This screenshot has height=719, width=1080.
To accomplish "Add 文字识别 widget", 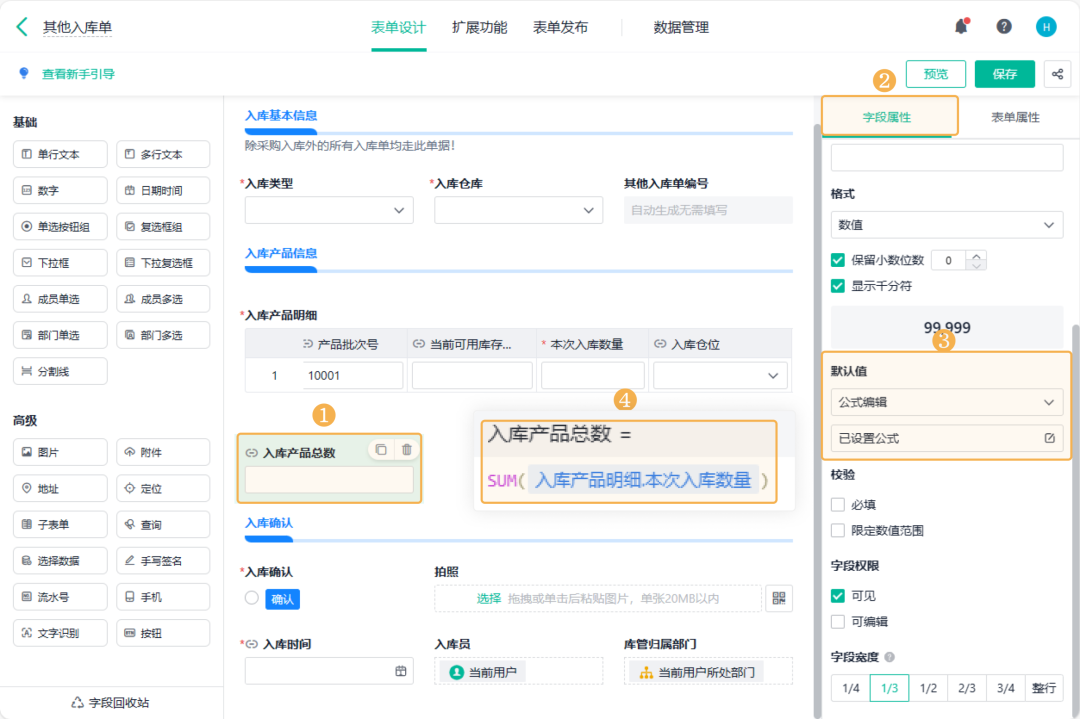I will click(60, 633).
